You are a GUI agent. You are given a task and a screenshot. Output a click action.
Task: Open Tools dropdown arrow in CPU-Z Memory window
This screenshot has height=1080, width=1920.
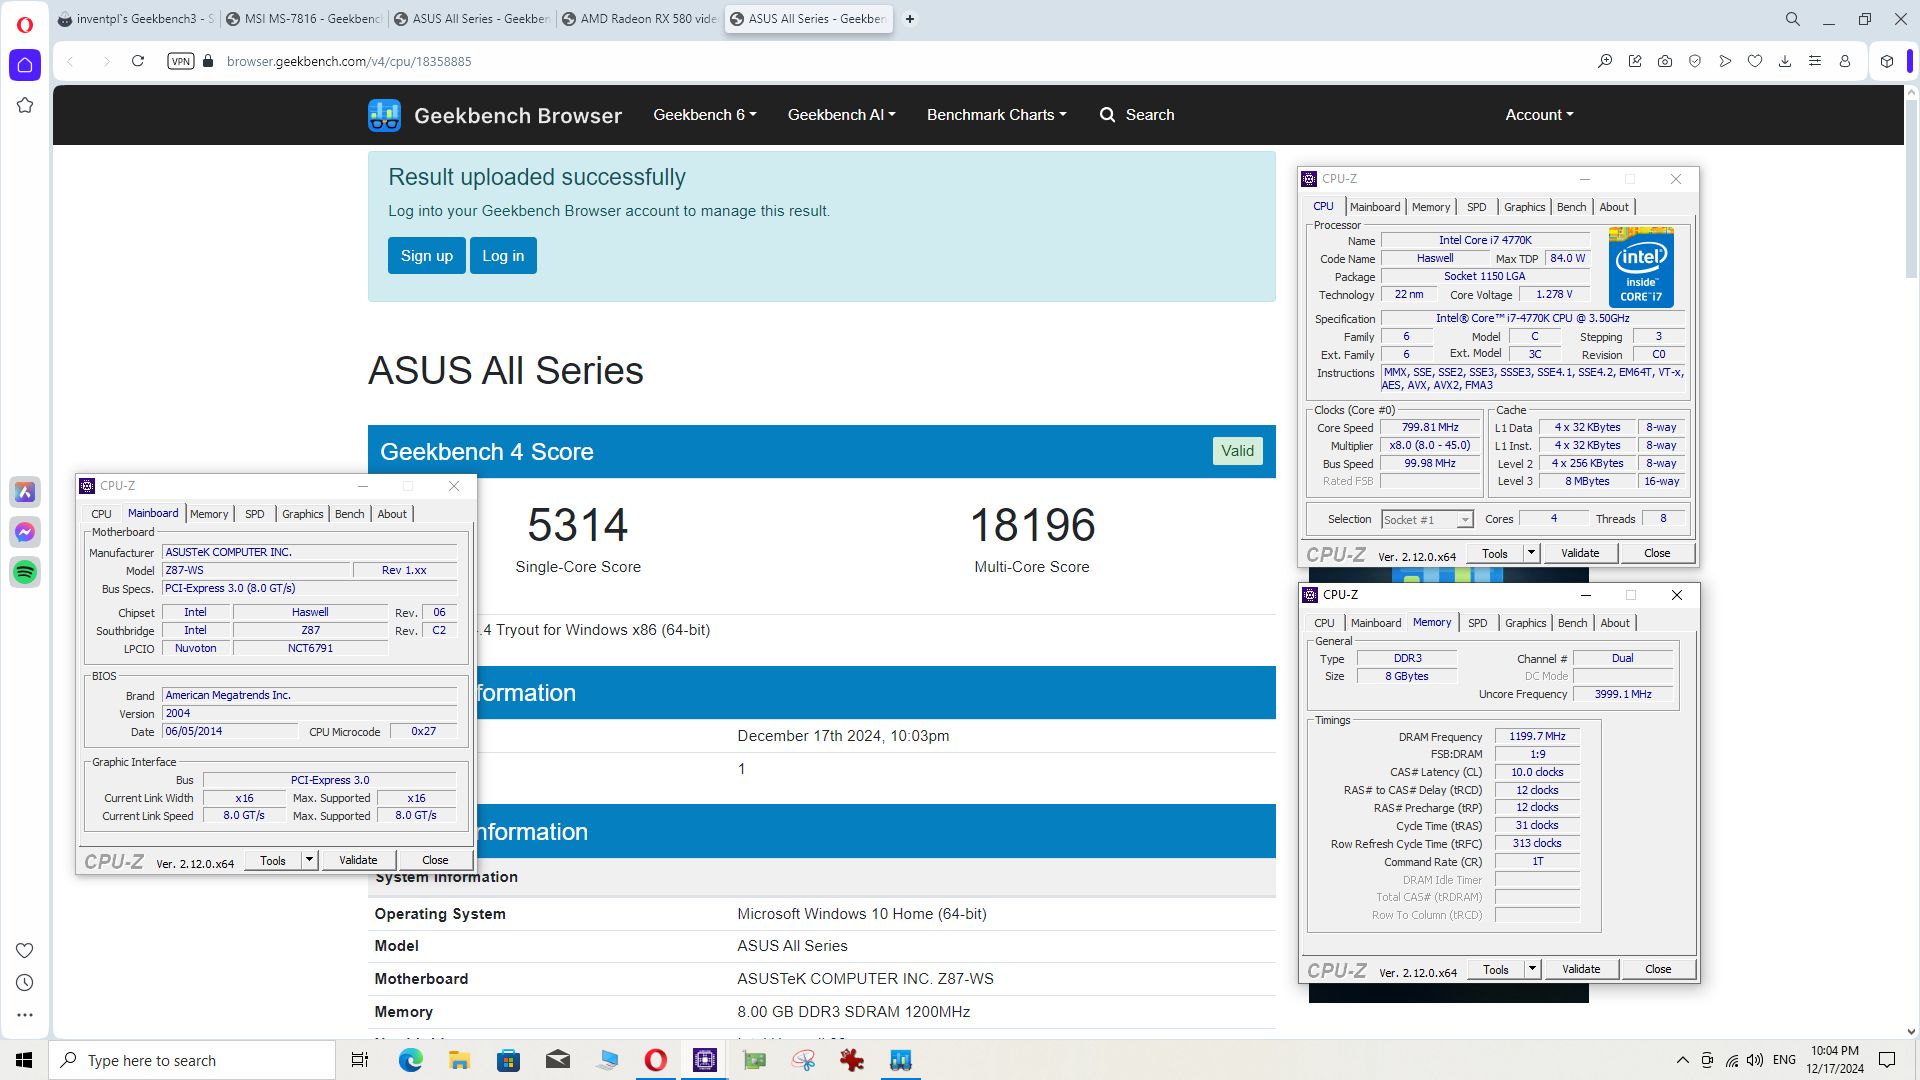point(1531,969)
